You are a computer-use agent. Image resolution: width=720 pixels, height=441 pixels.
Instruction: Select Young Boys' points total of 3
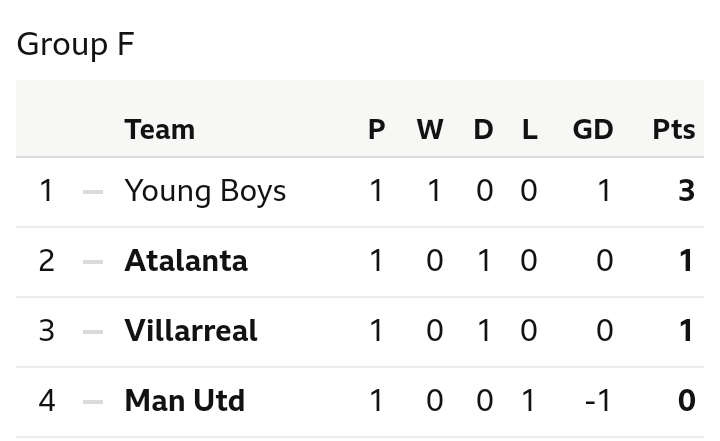pyautogui.click(x=686, y=191)
